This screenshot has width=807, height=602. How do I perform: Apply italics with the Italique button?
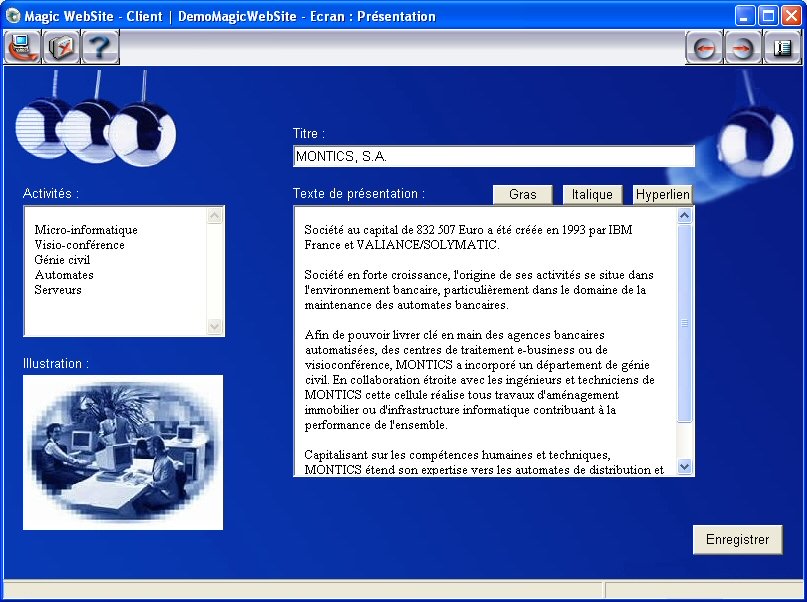(592, 194)
